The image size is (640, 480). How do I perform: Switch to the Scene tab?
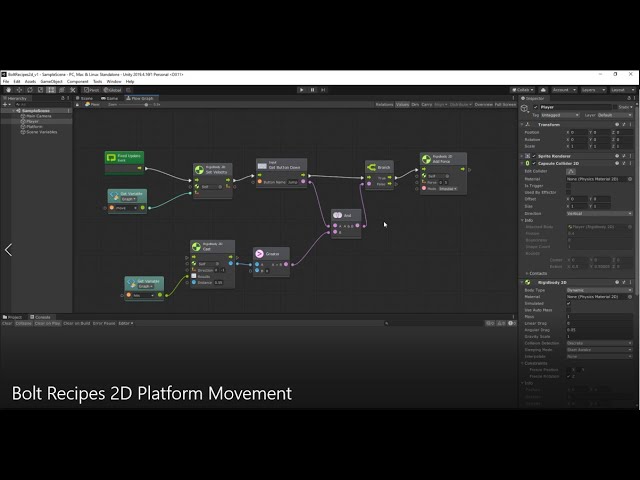84,98
